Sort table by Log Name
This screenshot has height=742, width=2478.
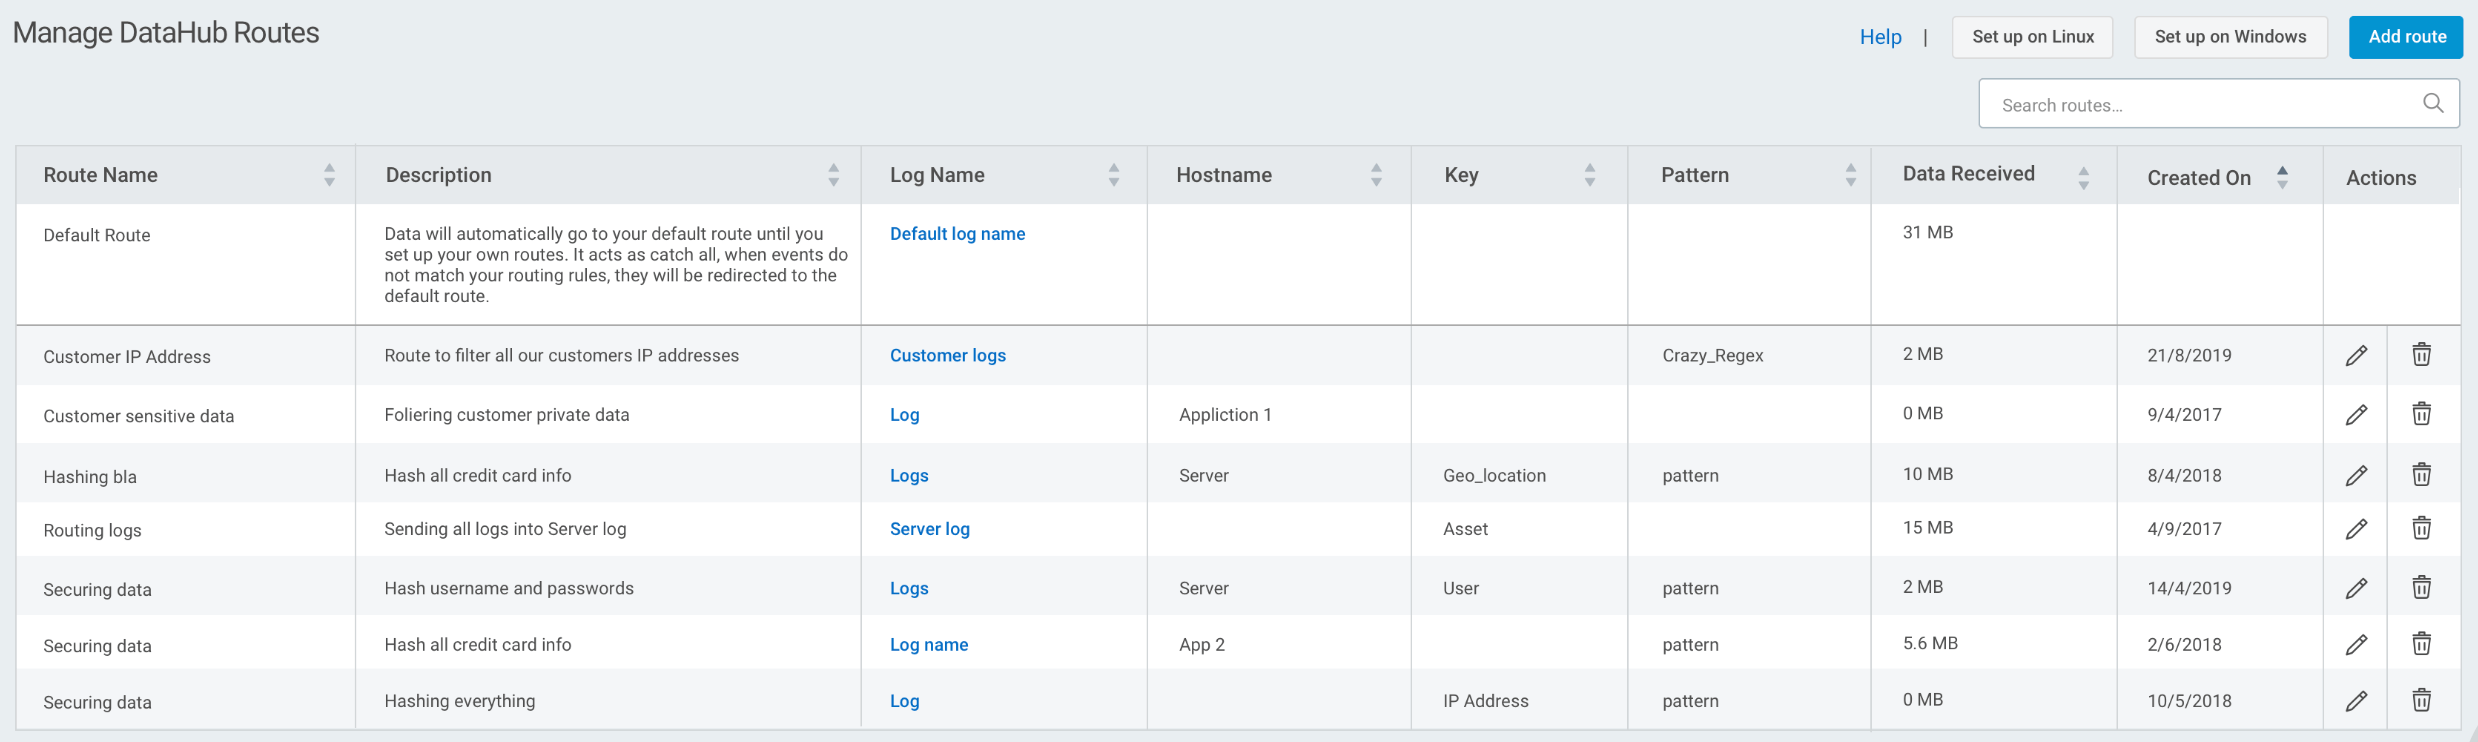(1113, 175)
